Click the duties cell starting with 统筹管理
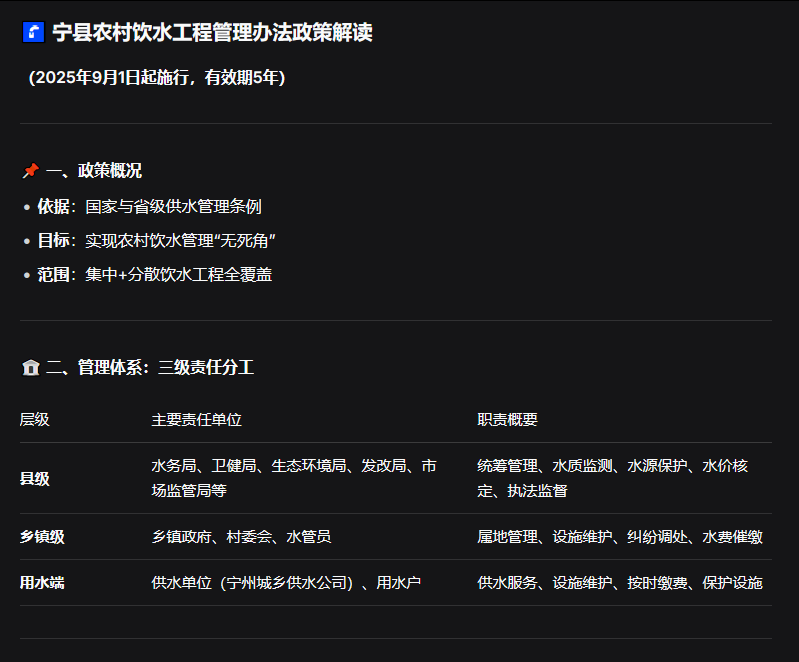This screenshot has width=799, height=662. [612, 479]
